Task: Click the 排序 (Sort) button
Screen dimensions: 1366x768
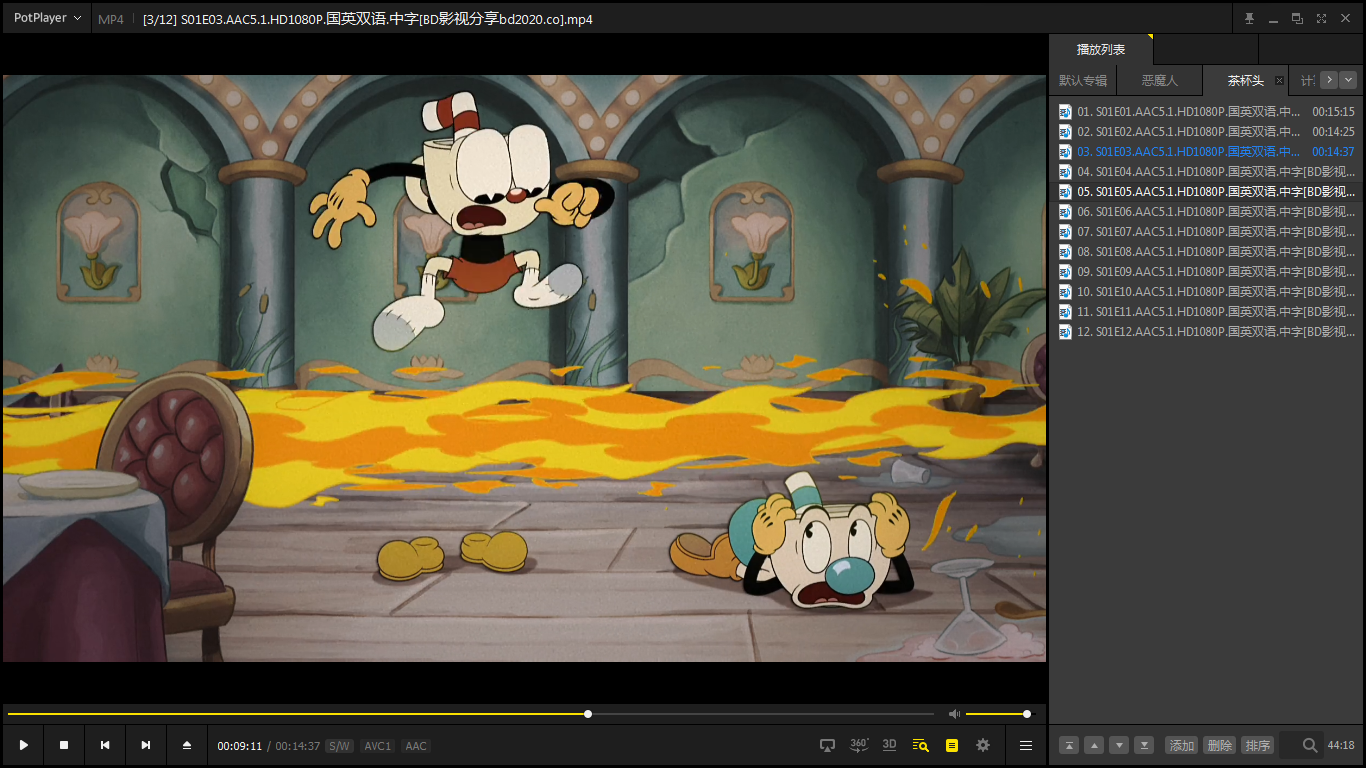Action: [1257, 745]
